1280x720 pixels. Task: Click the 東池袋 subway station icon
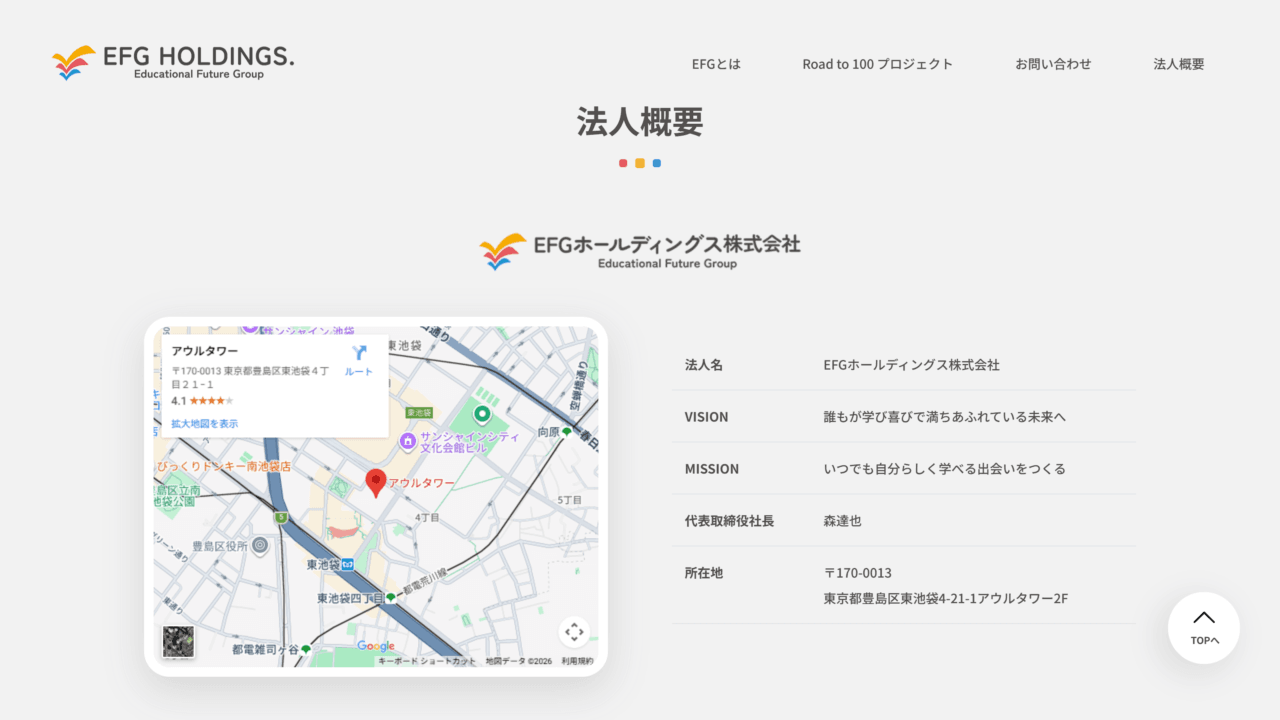[347, 565]
